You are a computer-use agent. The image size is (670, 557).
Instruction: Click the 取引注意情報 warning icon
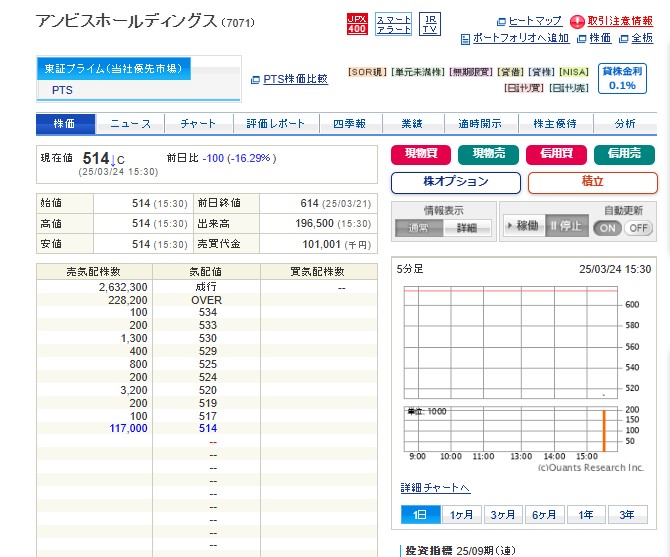[x=577, y=21]
